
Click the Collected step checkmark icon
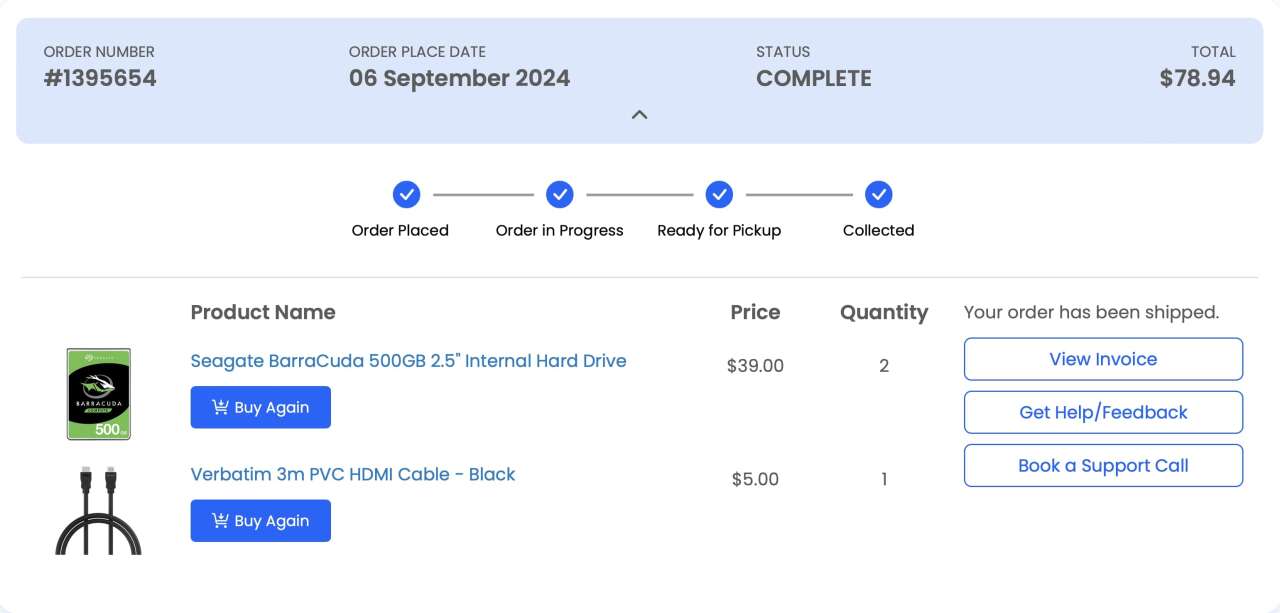879,194
